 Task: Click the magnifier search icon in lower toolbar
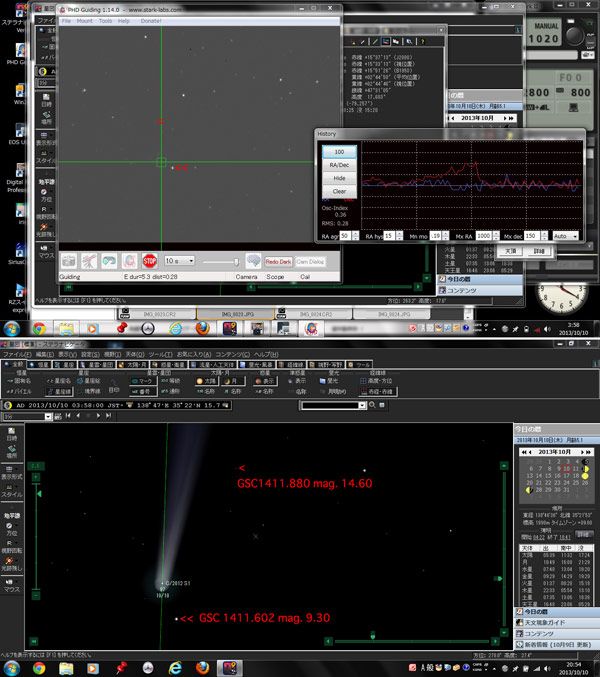coord(372,405)
